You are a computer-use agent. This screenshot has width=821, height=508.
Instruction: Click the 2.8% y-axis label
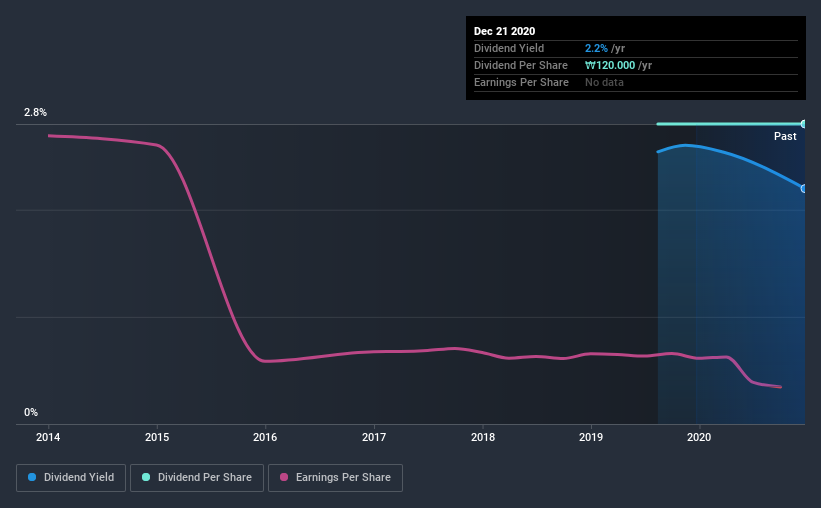pos(35,112)
